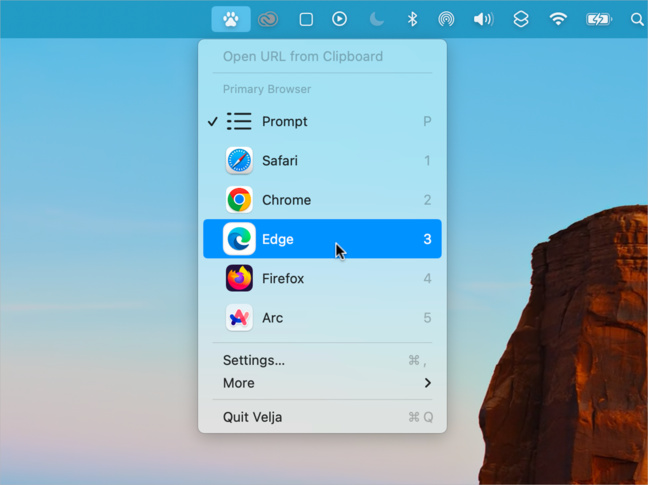Viewport: 648px width, 485px height.
Task: Click the rounded square menu bar icon
Action: pos(306,19)
